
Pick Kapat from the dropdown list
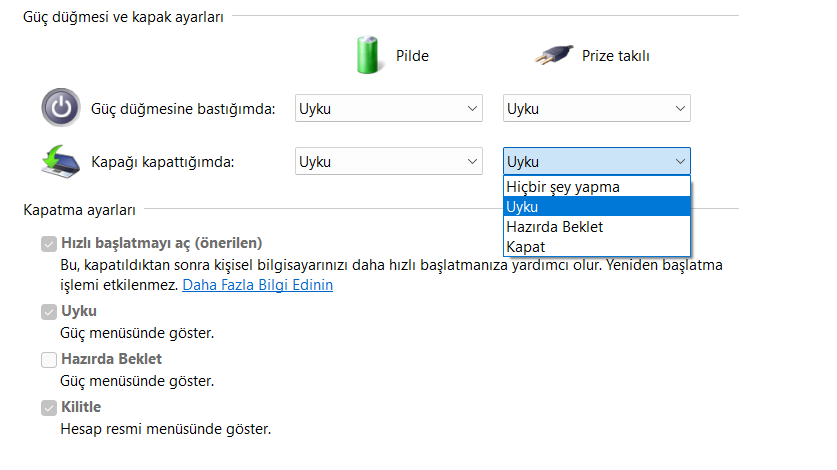click(x=597, y=247)
